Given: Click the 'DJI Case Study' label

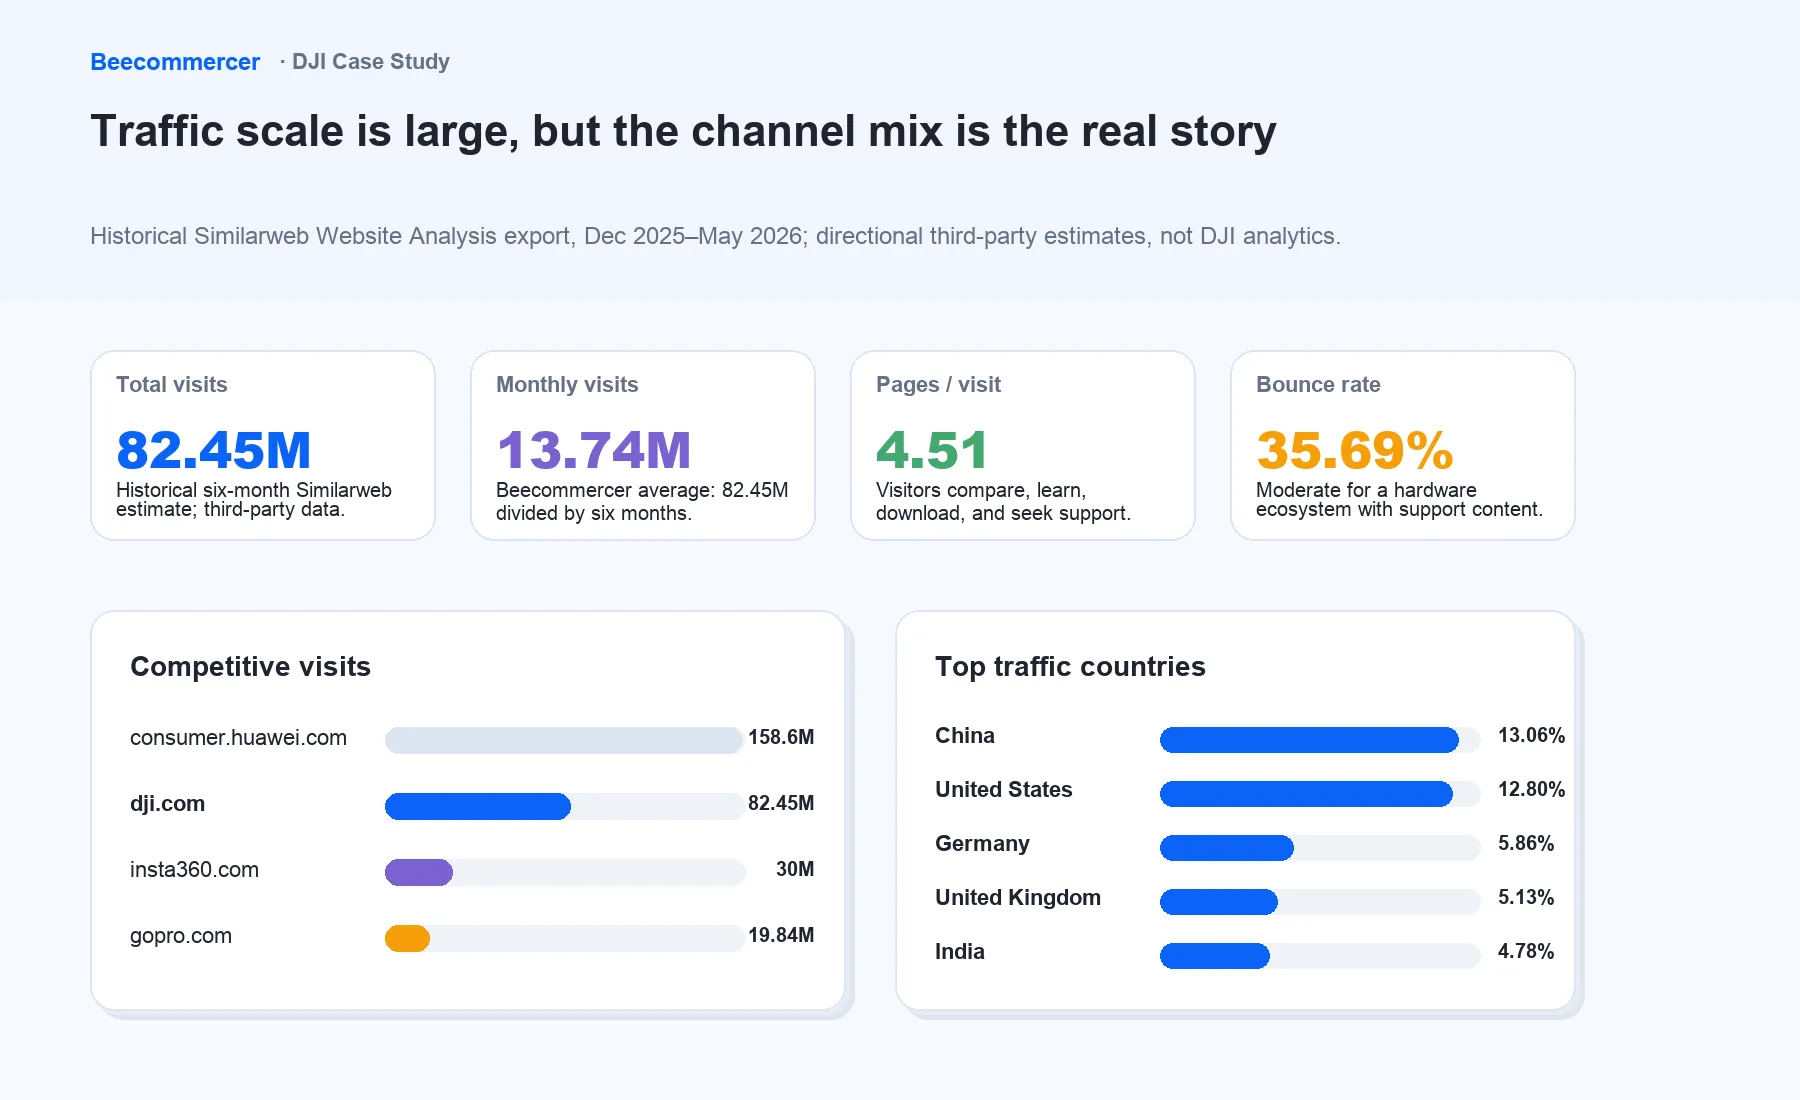Looking at the screenshot, I should (x=371, y=62).
